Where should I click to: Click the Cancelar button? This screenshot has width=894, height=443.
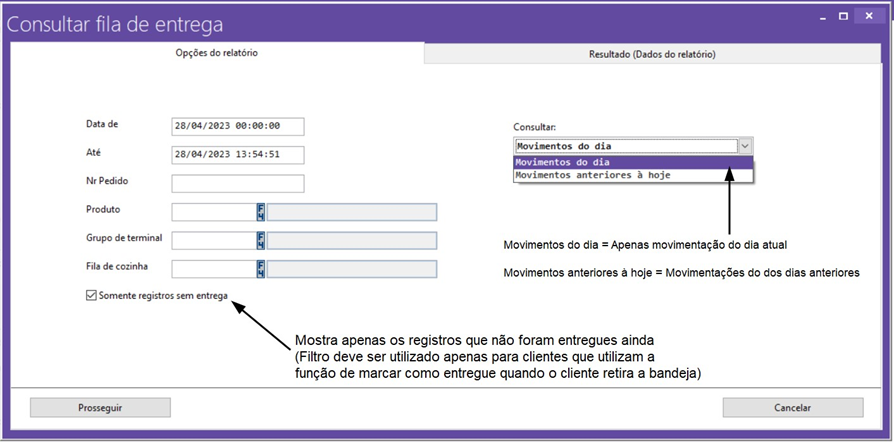792,407
